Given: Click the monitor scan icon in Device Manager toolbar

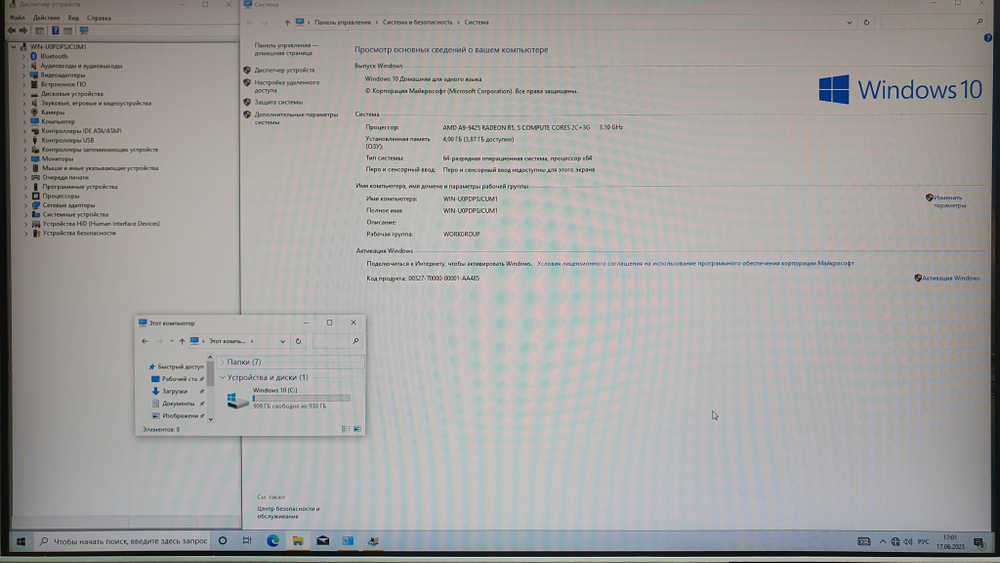Looking at the screenshot, I should [84, 31].
